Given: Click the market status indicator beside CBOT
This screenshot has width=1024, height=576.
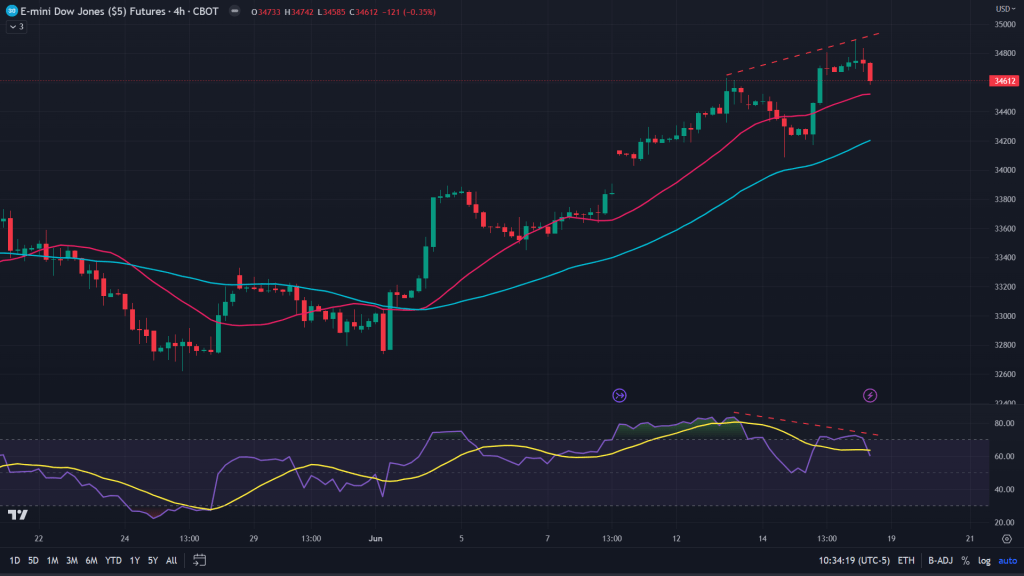Looking at the screenshot, I should (x=233, y=10).
